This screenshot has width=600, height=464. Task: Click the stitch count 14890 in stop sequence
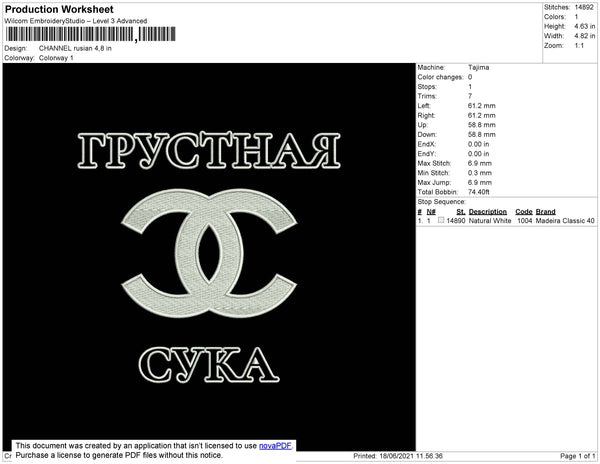point(456,221)
